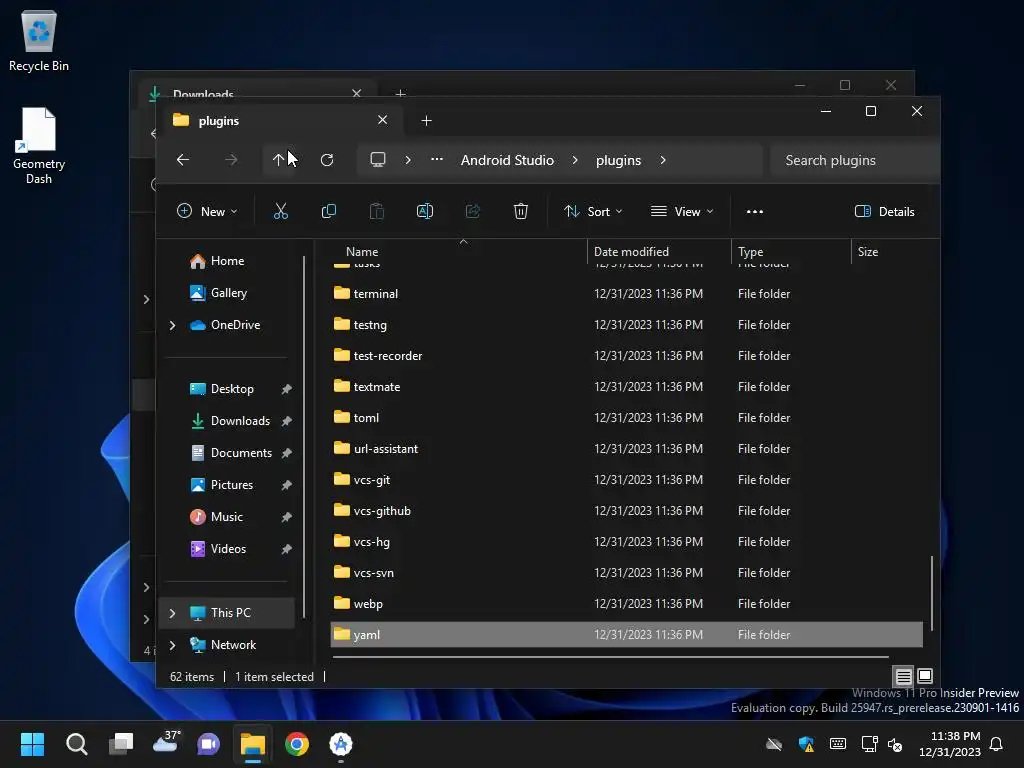1024x768 pixels.
Task: Click the Paste clipboard icon
Action: pos(377,211)
